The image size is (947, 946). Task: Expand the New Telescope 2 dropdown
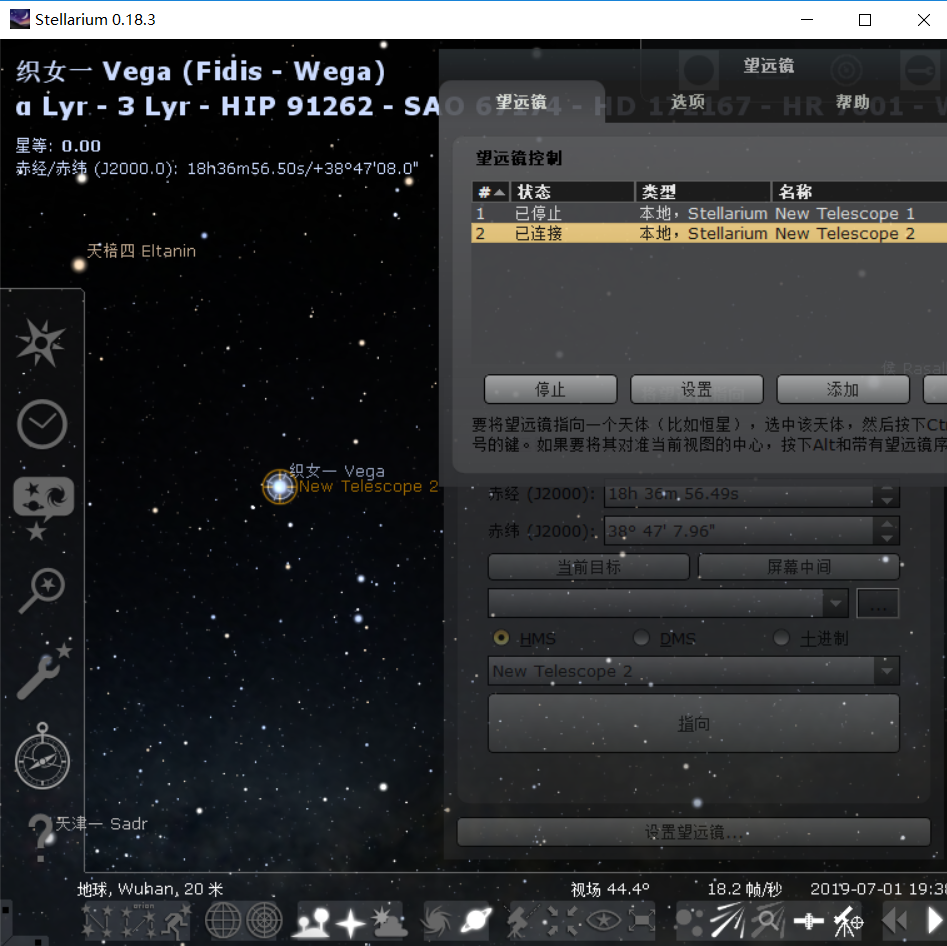coord(887,671)
